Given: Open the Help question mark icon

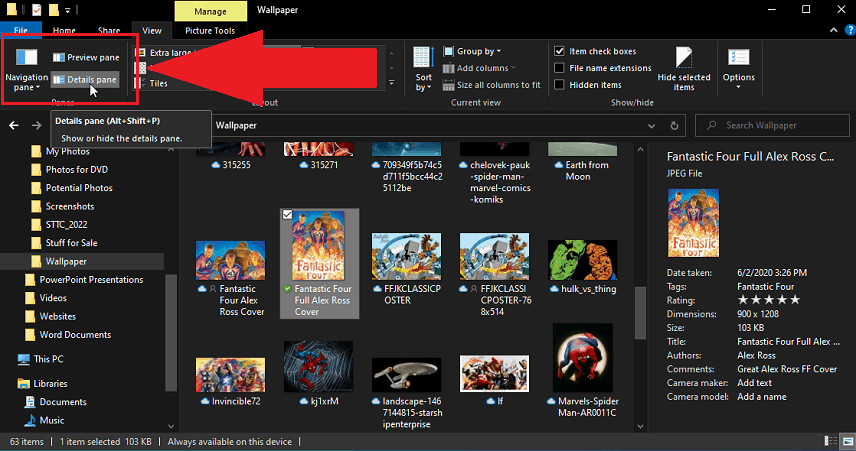Looking at the screenshot, I should point(850,31).
